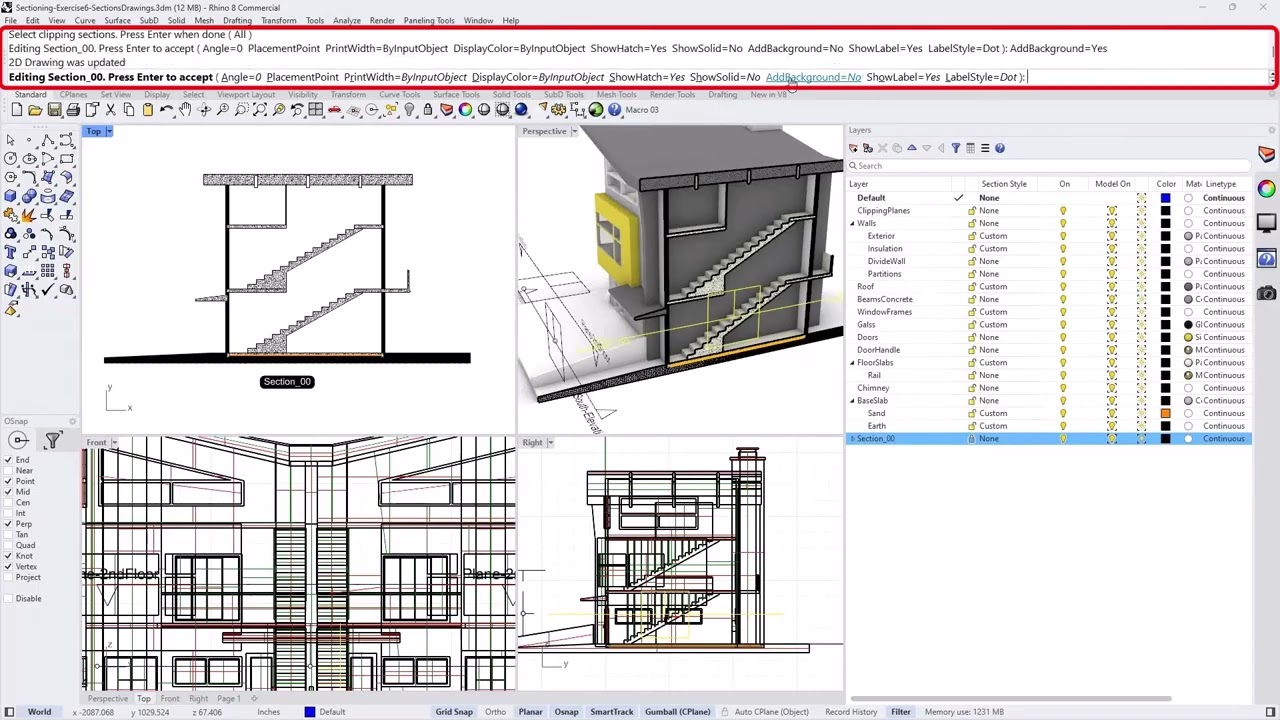Click the new layer icon in Layers panel

pyautogui.click(x=853, y=148)
